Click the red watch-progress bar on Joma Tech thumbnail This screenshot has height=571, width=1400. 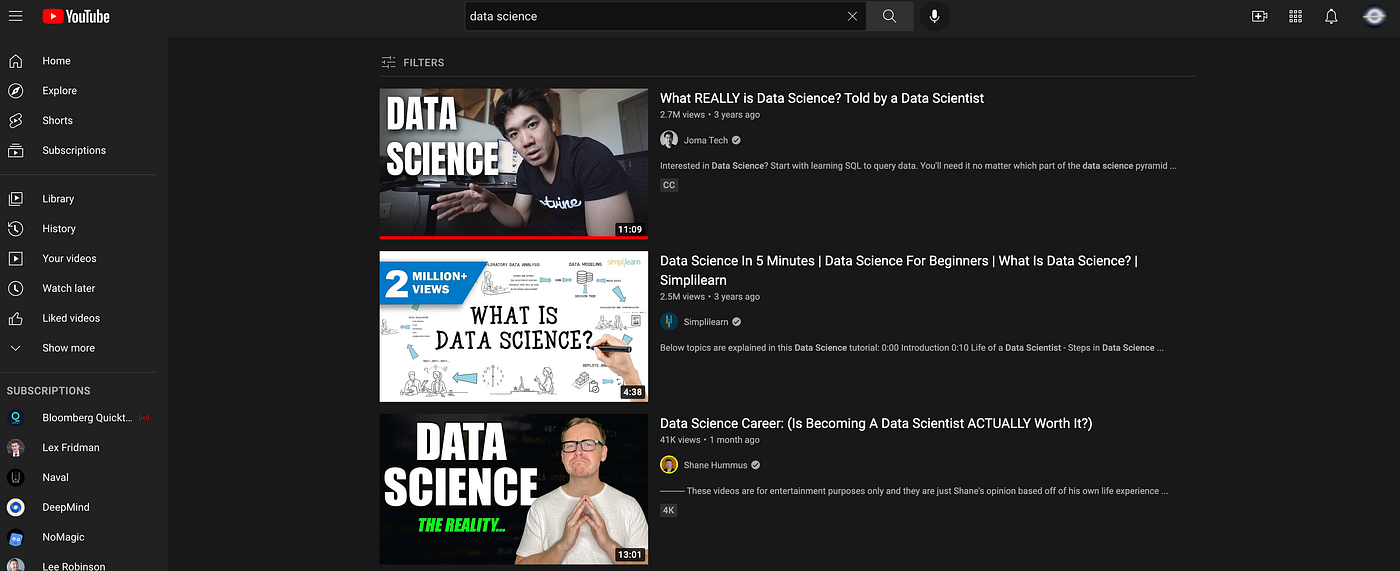click(x=514, y=238)
